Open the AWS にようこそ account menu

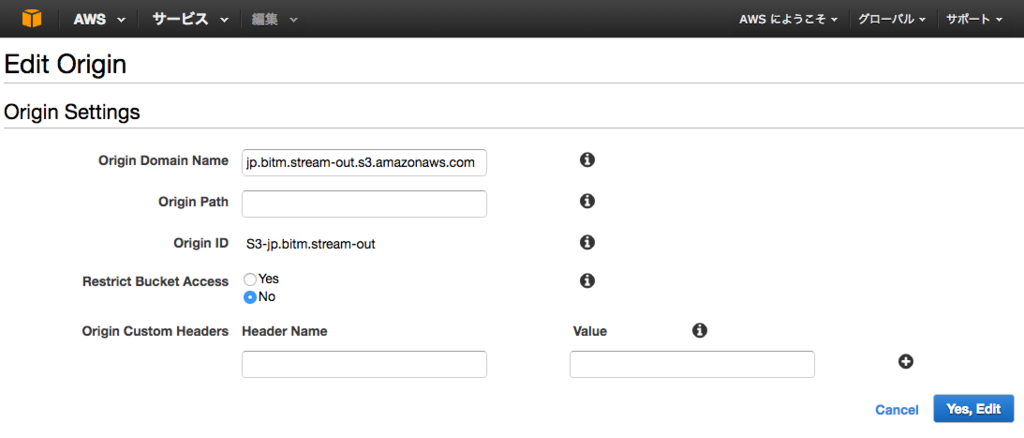788,20
